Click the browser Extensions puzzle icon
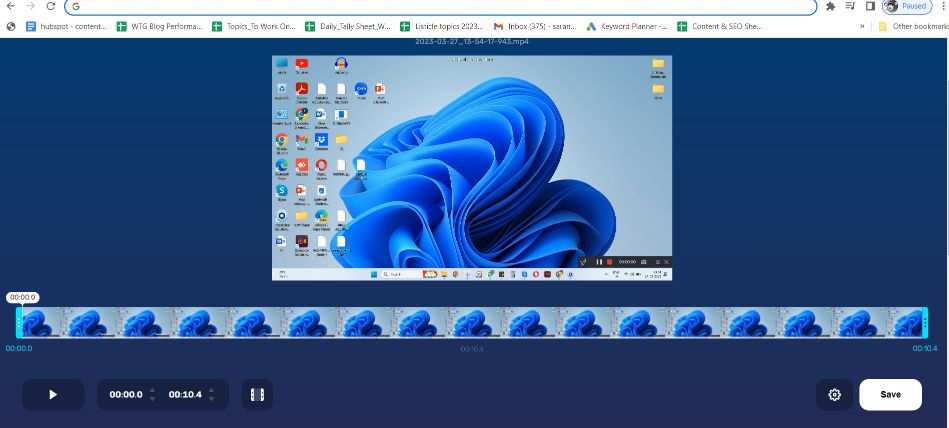 (830, 6)
